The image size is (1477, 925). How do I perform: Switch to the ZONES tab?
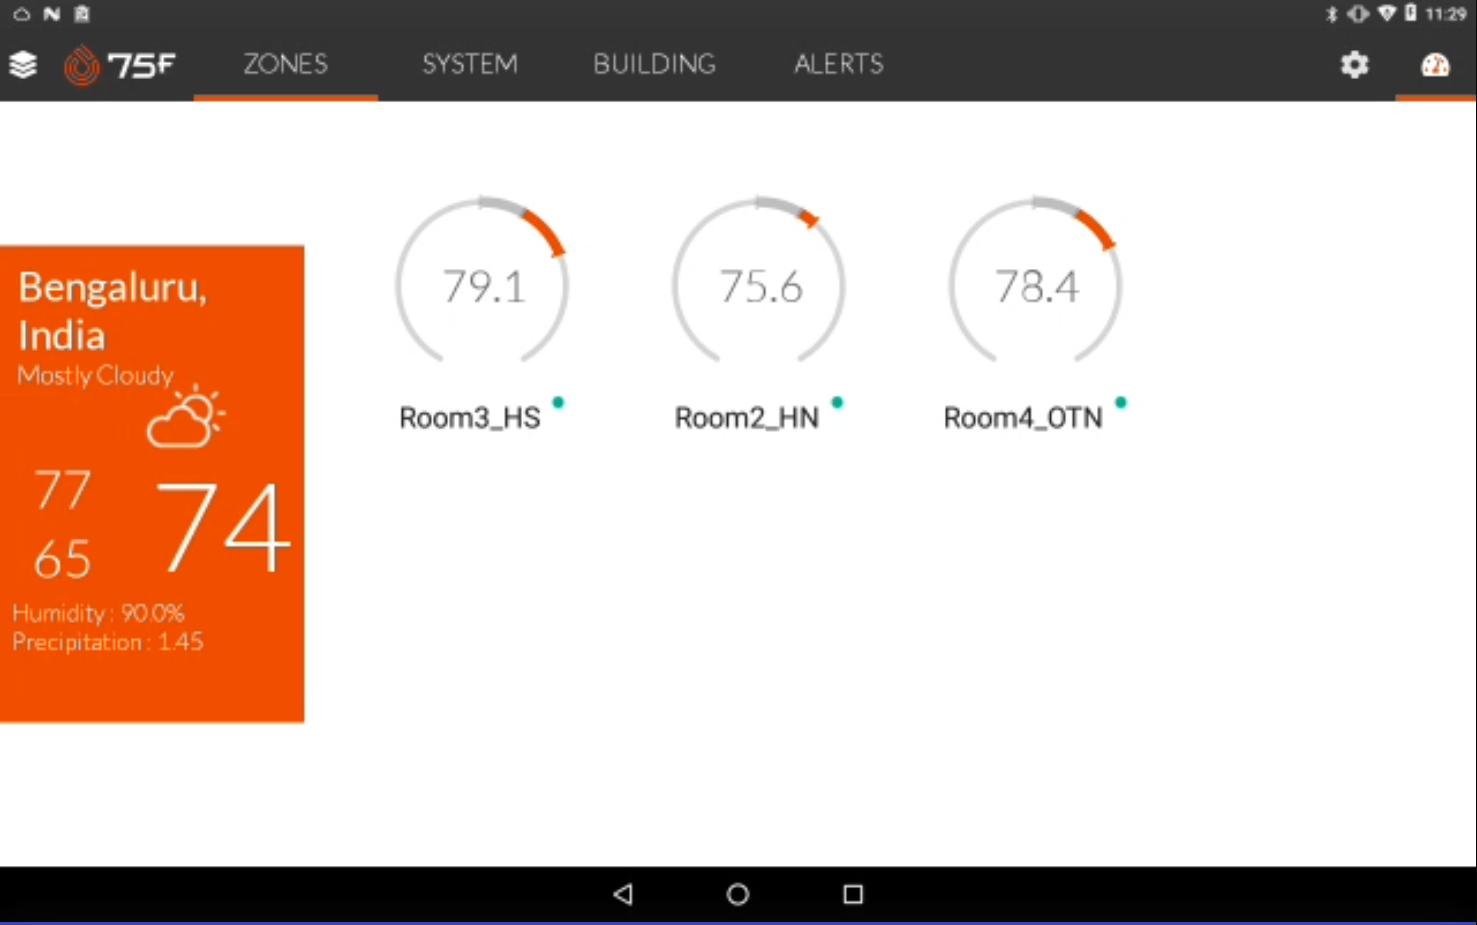pos(286,64)
